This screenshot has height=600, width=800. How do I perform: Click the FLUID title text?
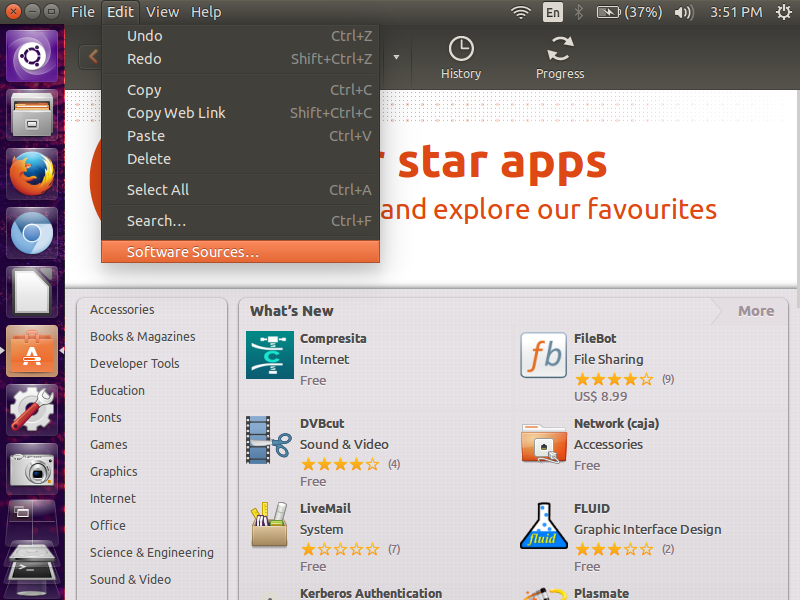592,509
